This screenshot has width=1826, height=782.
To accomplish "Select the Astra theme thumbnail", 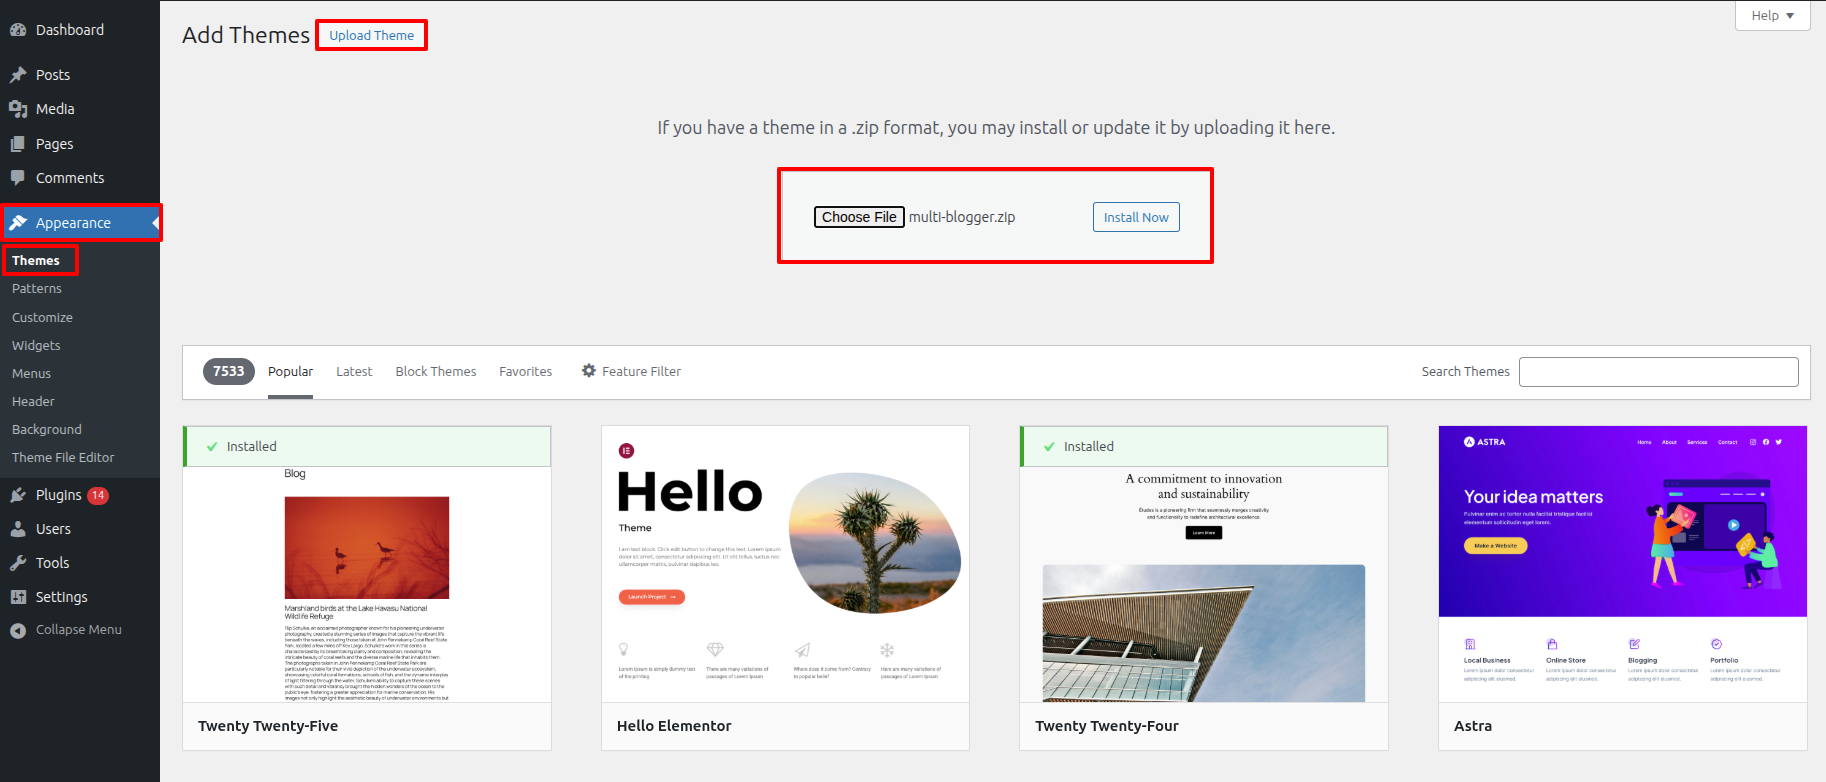I will pos(1622,564).
